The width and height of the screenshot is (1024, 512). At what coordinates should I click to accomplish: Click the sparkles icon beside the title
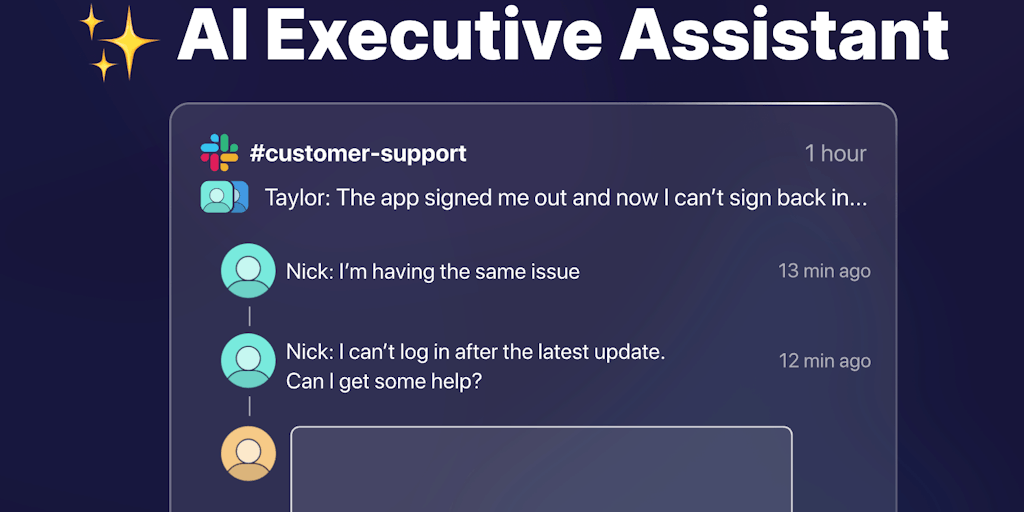[x=119, y=42]
